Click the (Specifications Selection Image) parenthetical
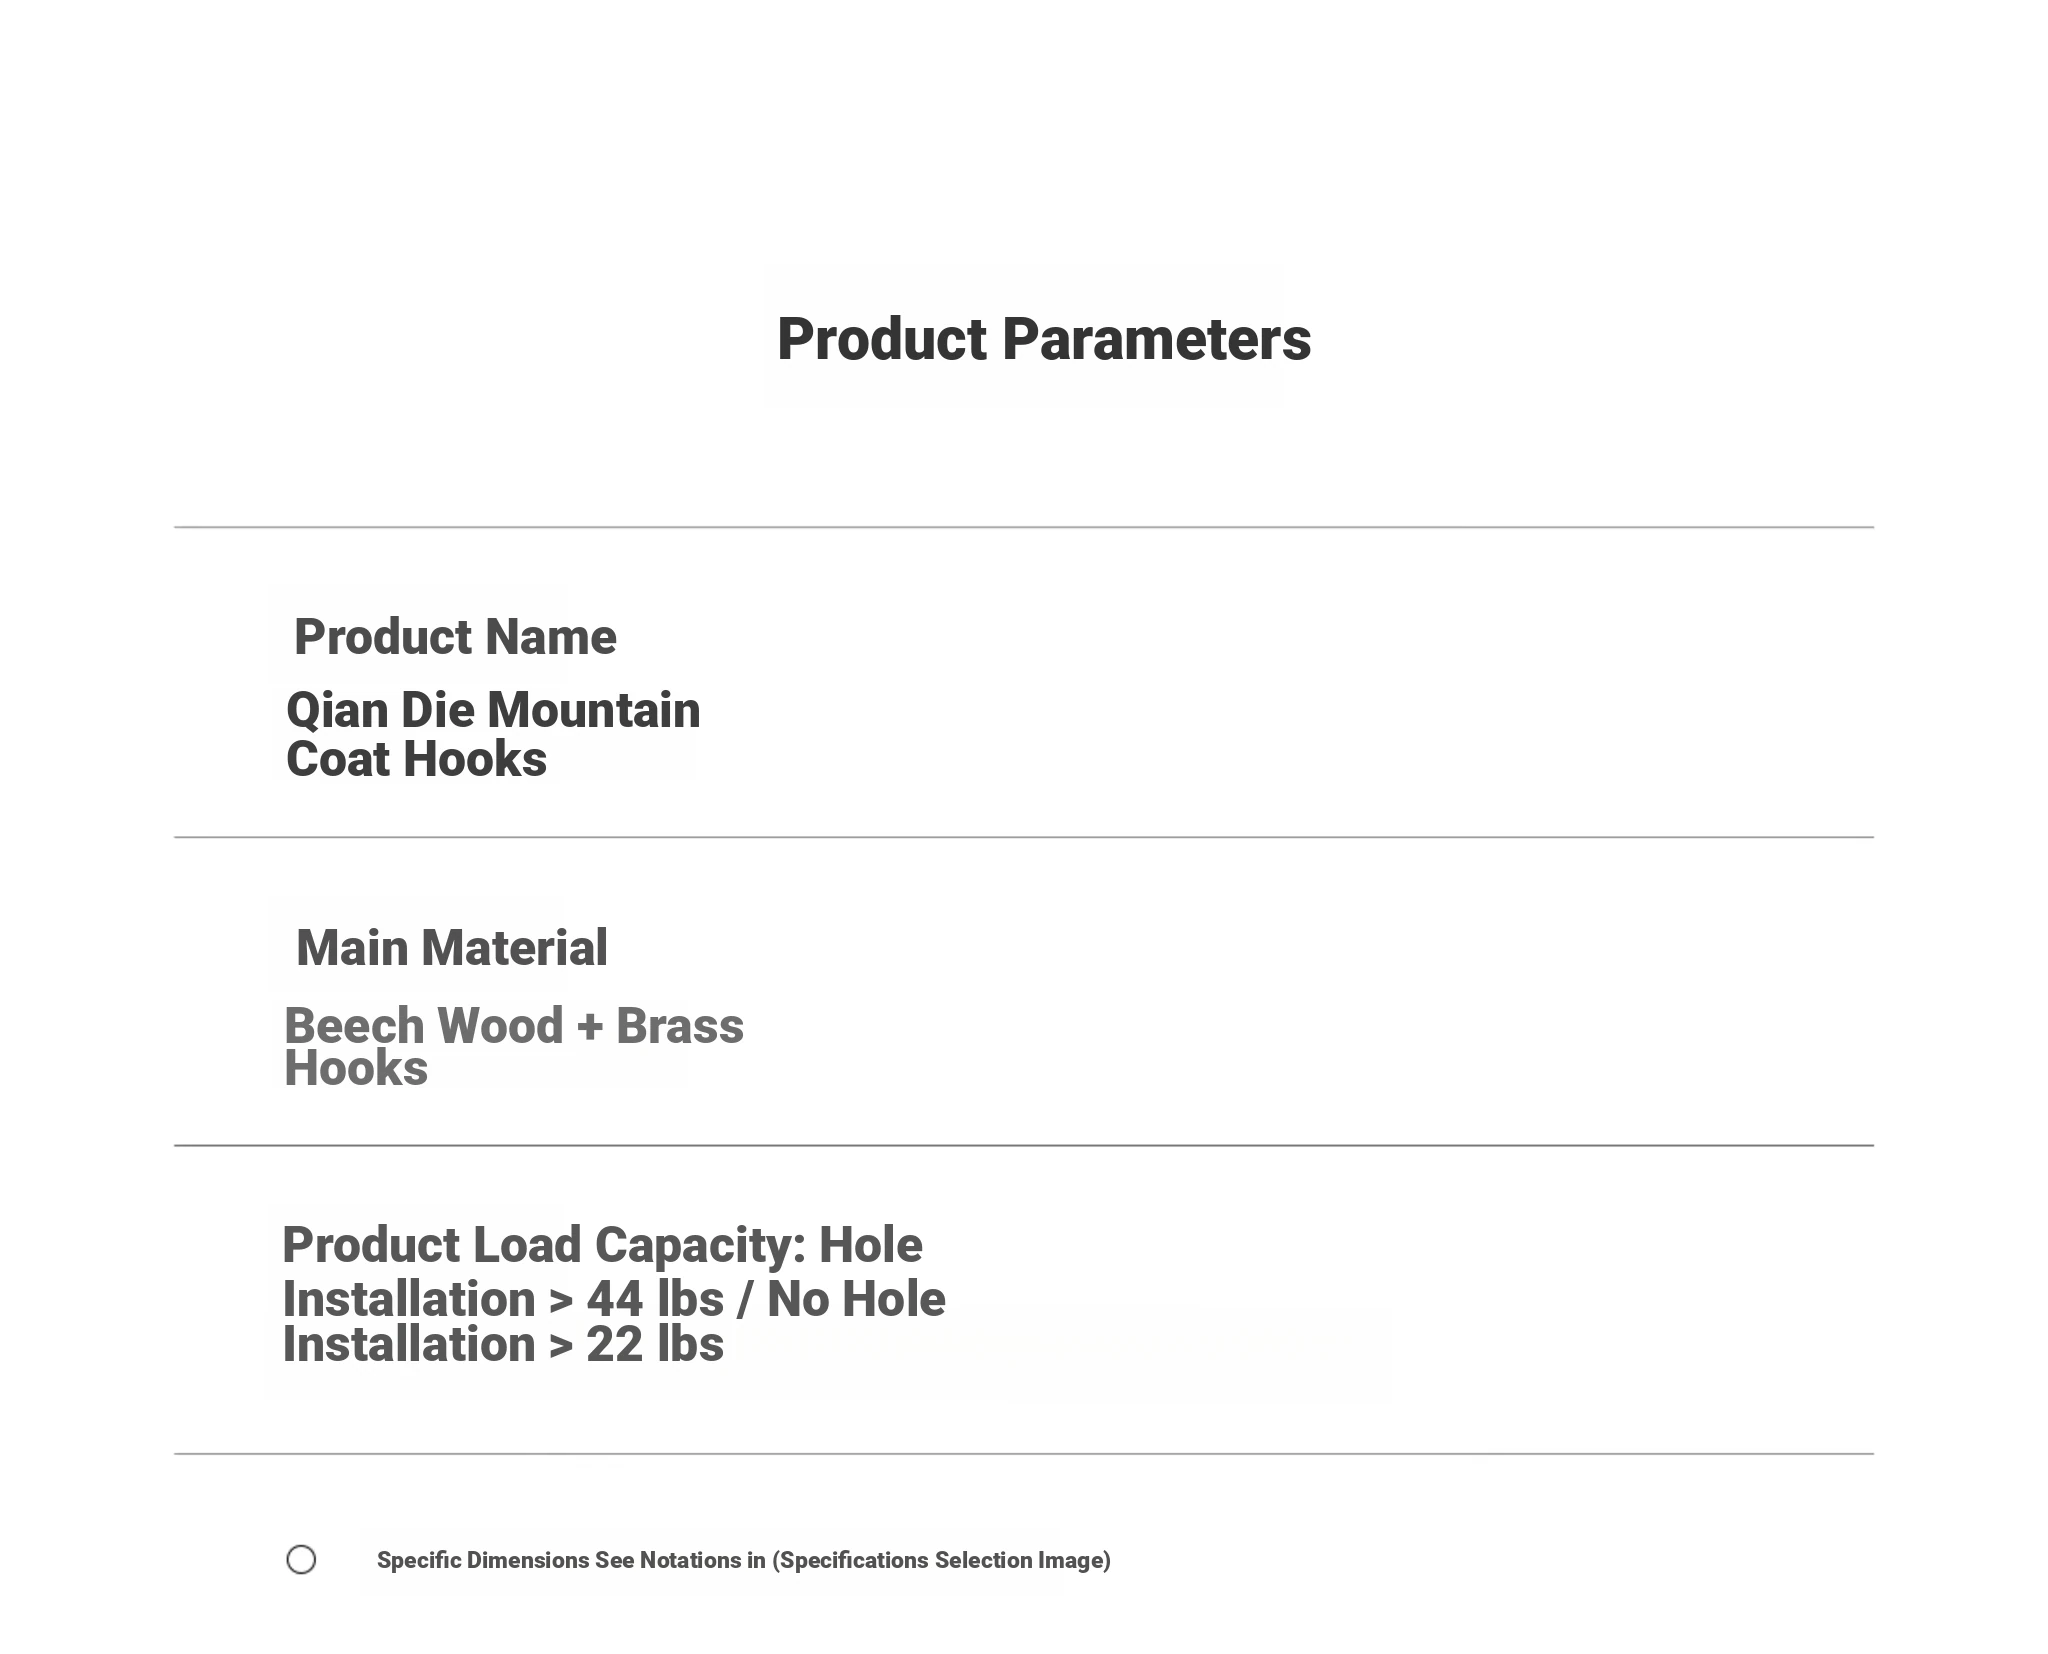Image resolution: width=2048 pixels, height=1654 pixels. [x=941, y=1561]
